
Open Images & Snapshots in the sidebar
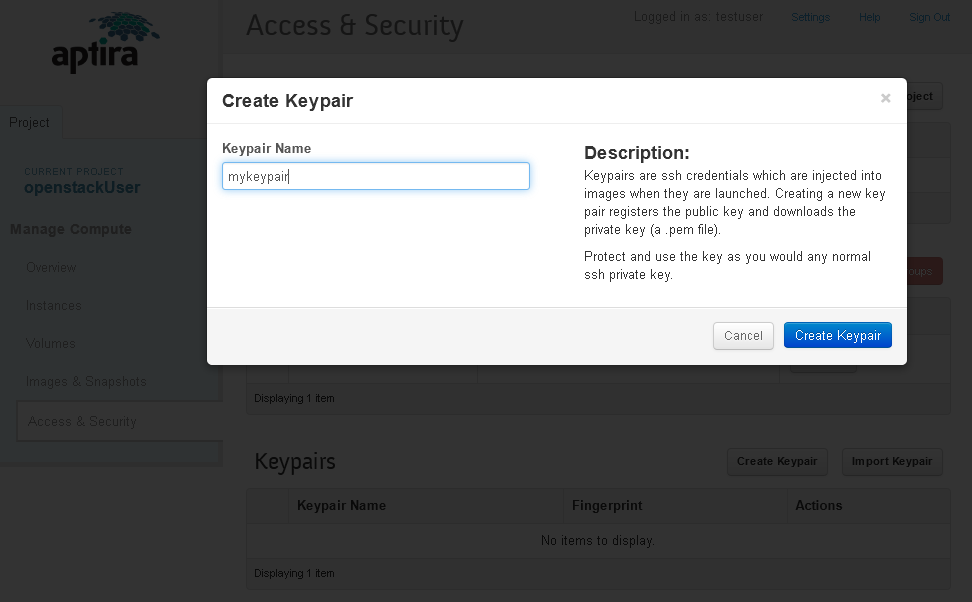pos(86,381)
